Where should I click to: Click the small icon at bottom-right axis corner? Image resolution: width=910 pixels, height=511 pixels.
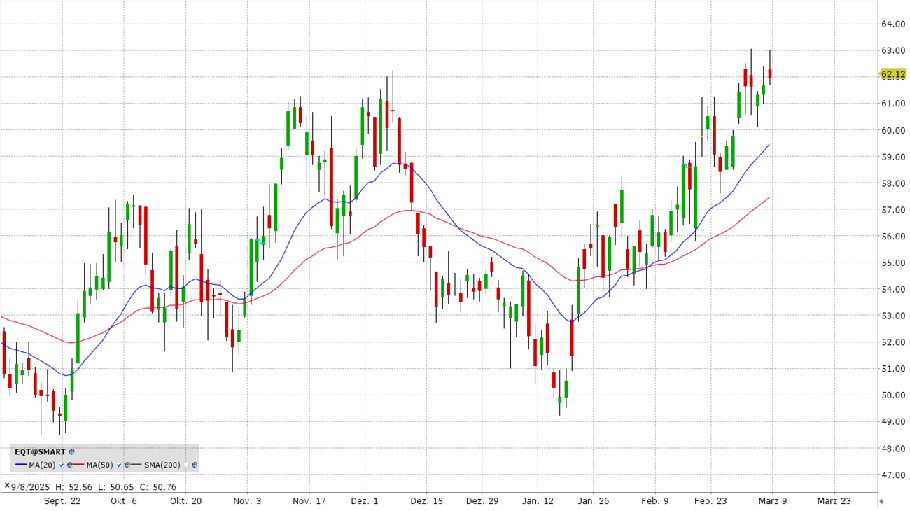881,501
